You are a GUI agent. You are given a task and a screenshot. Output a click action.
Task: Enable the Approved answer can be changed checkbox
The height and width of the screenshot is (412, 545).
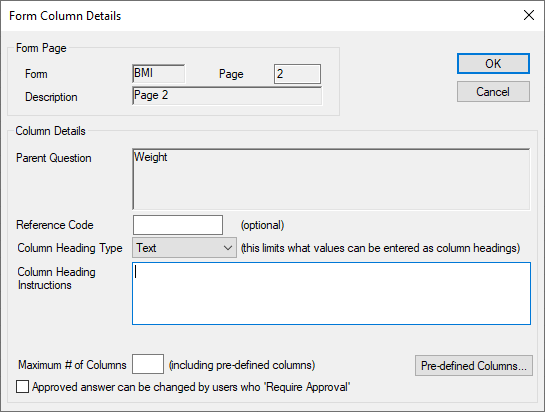click(23, 387)
